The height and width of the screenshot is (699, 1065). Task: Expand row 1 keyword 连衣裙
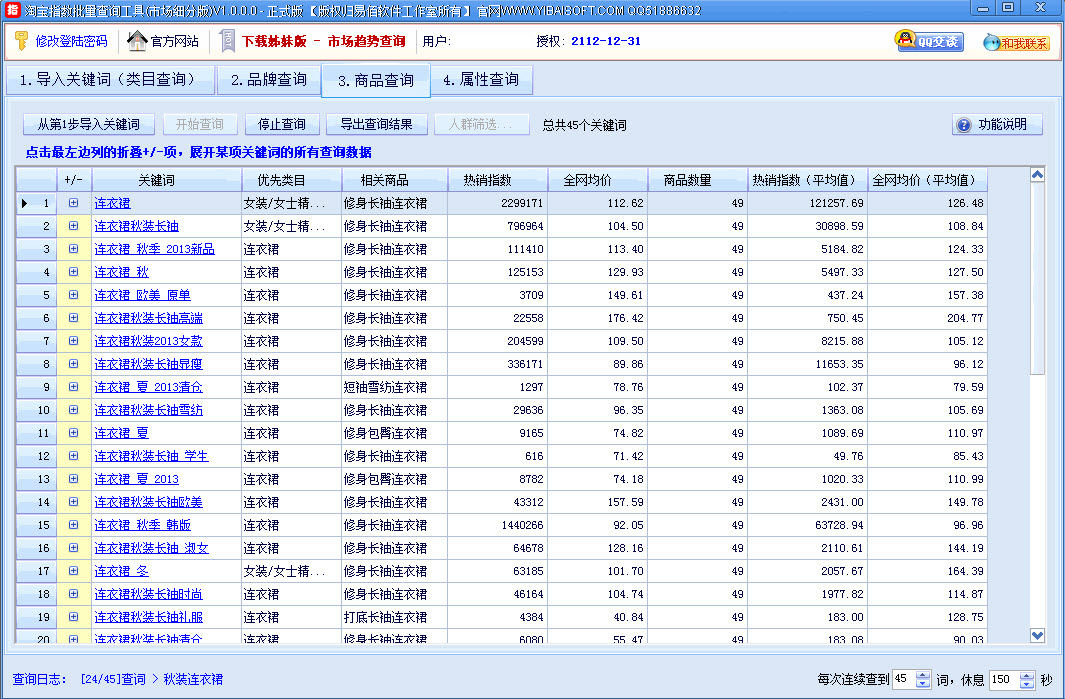(73, 203)
